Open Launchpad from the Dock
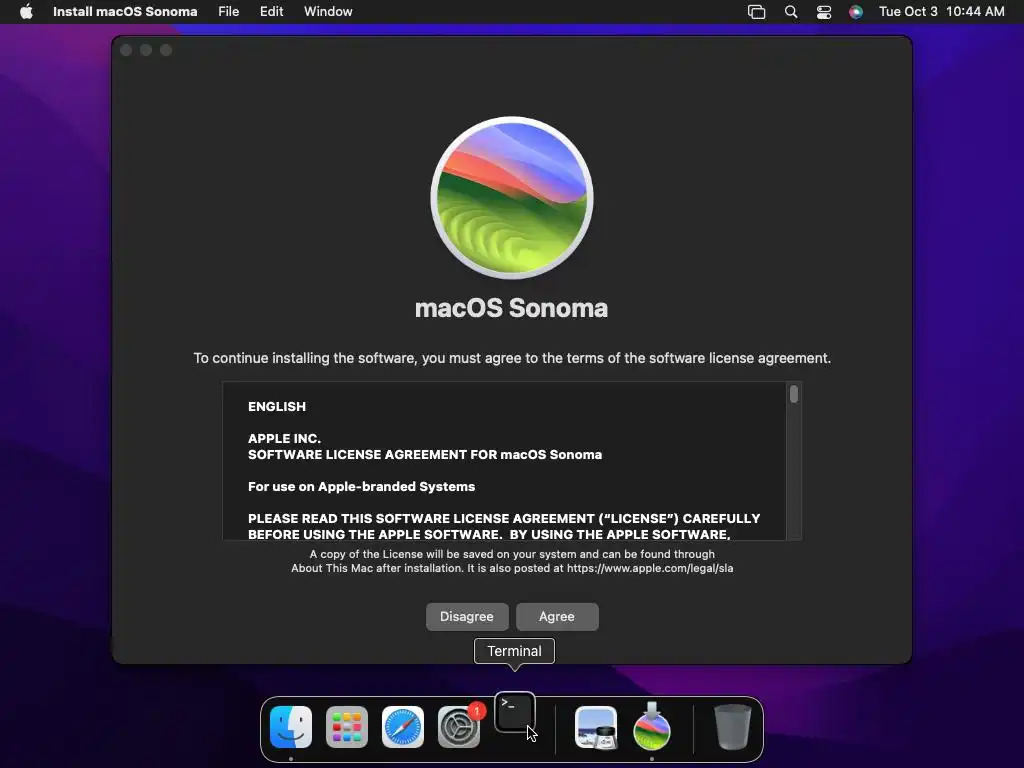Image resolution: width=1024 pixels, height=768 pixels. tap(347, 727)
